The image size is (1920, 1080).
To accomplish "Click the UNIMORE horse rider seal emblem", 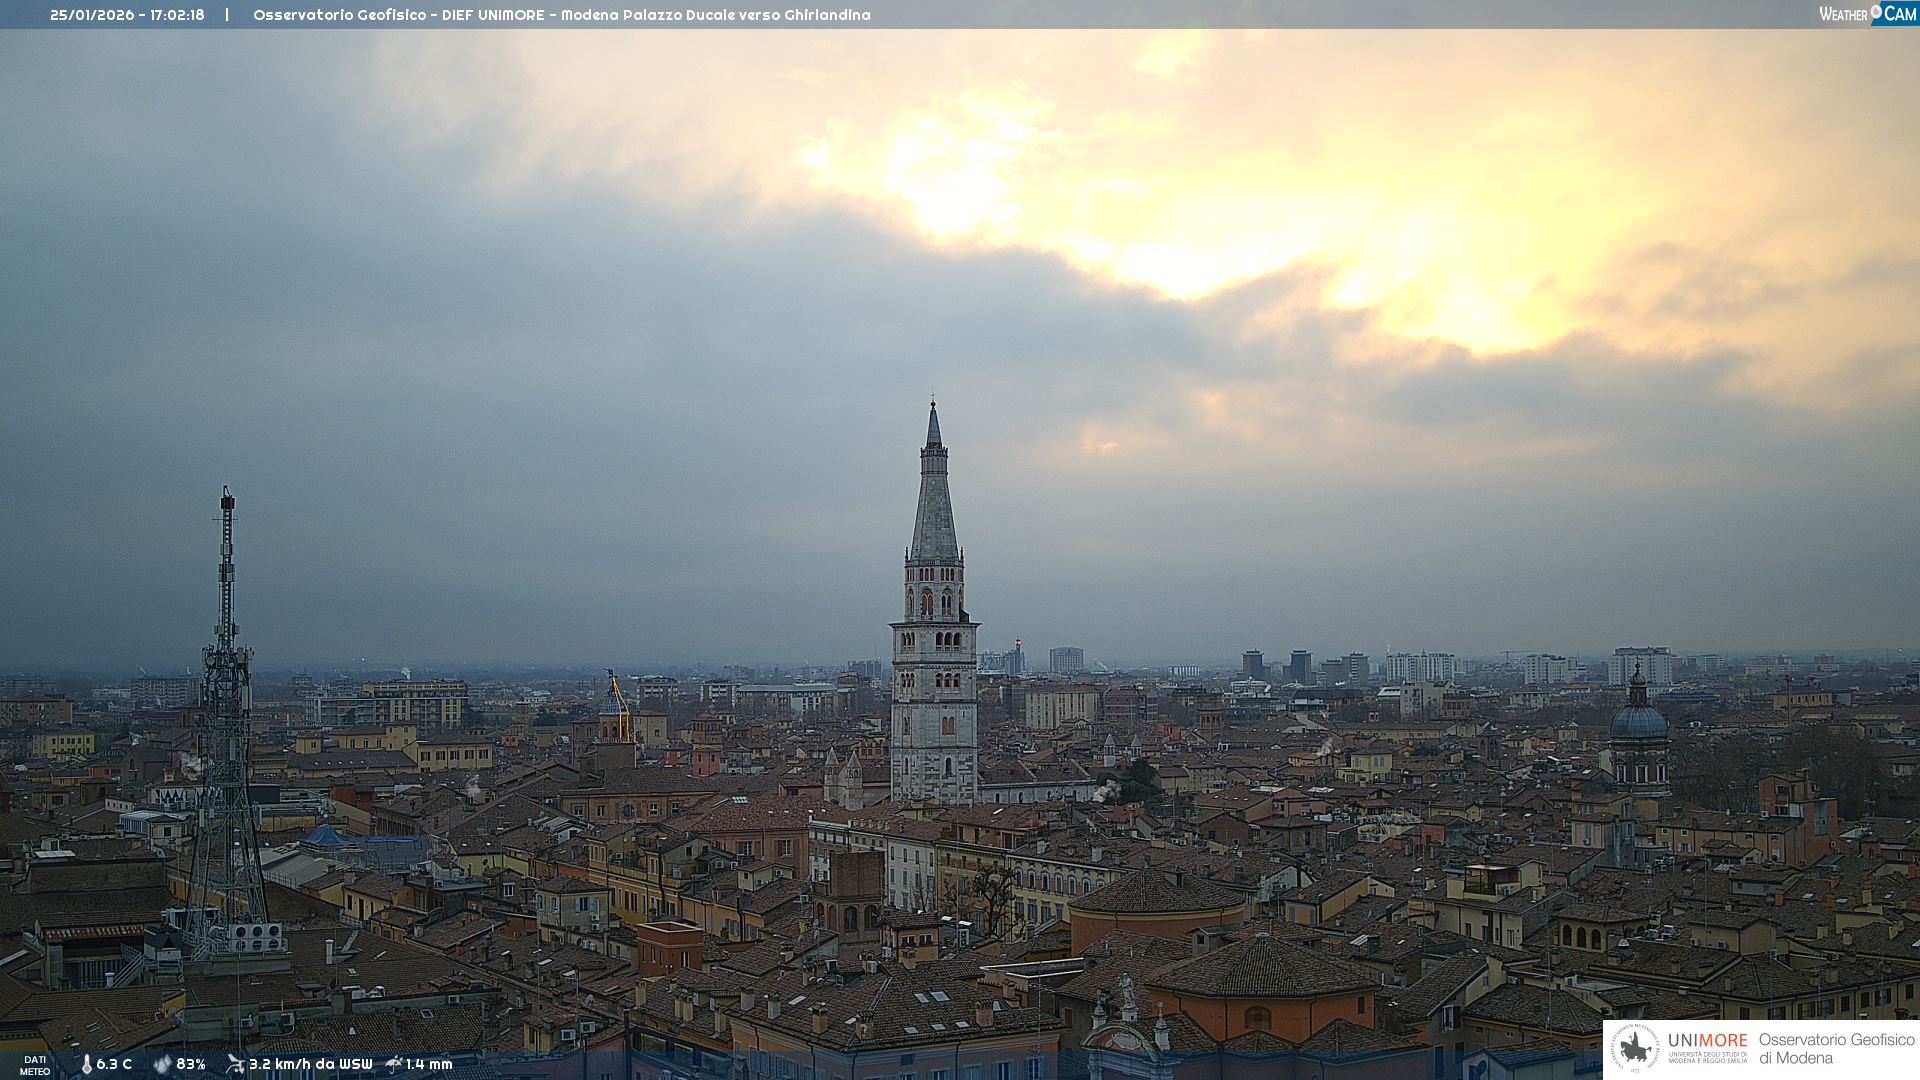I will 1635,1049.
